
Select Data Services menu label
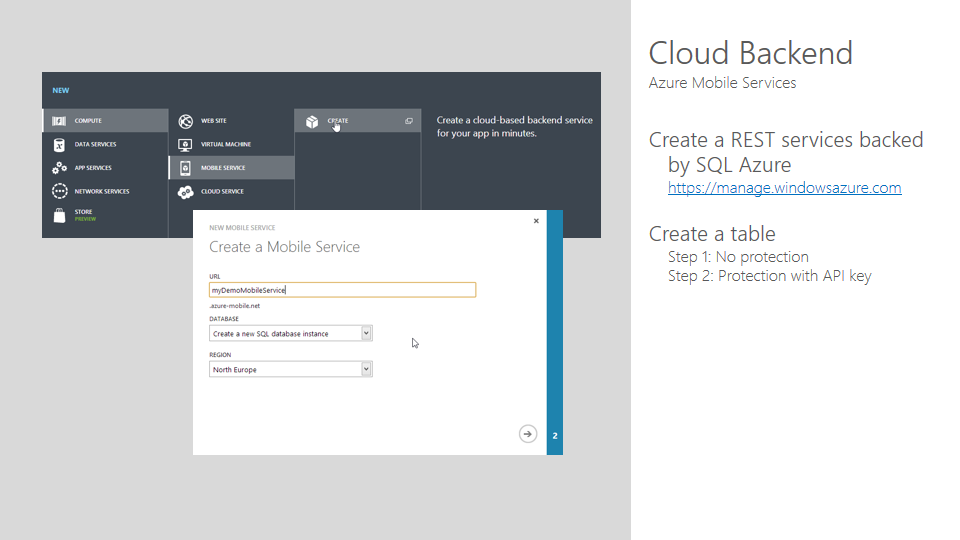click(x=96, y=144)
